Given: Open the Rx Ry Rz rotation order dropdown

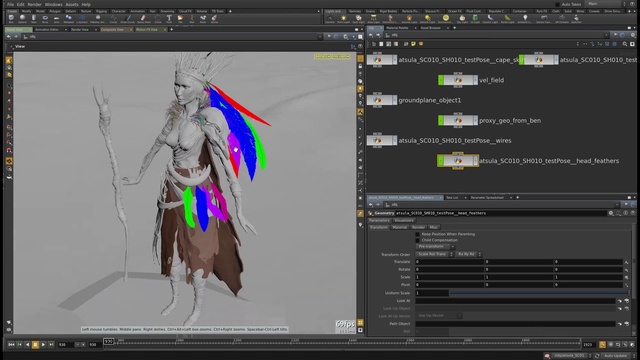Looking at the screenshot, I should pyautogui.click(x=469, y=254).
